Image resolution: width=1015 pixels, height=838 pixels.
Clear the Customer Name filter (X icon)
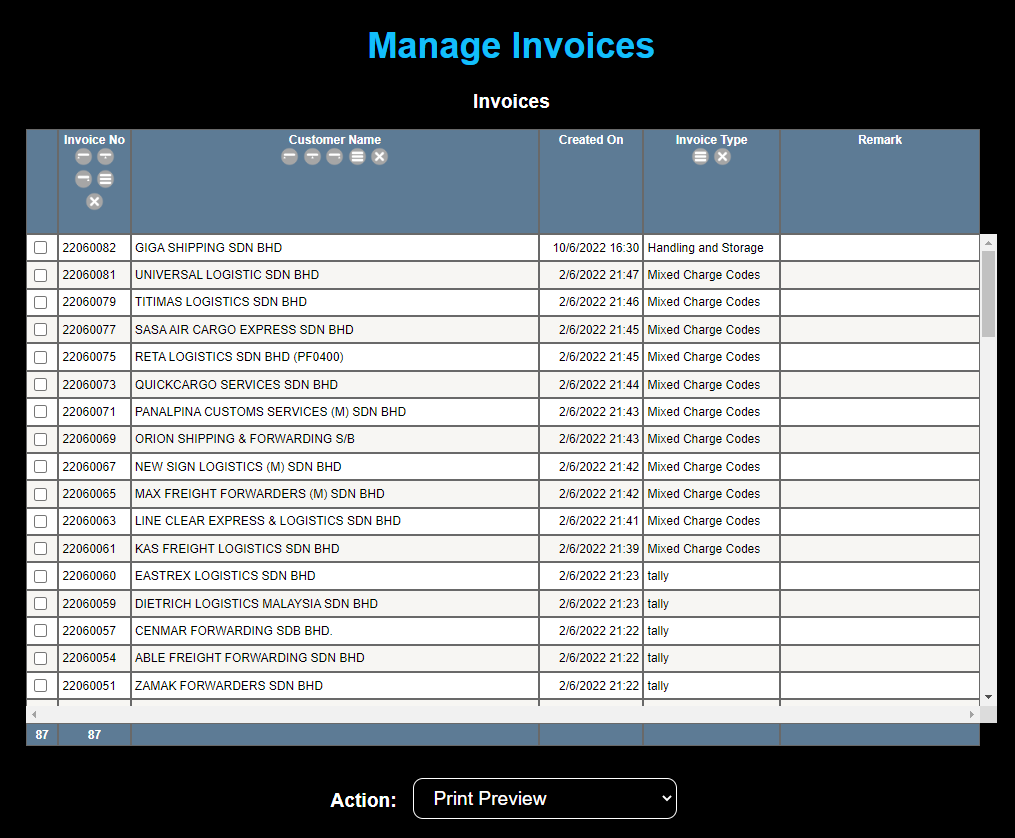(x=380, y=157)
